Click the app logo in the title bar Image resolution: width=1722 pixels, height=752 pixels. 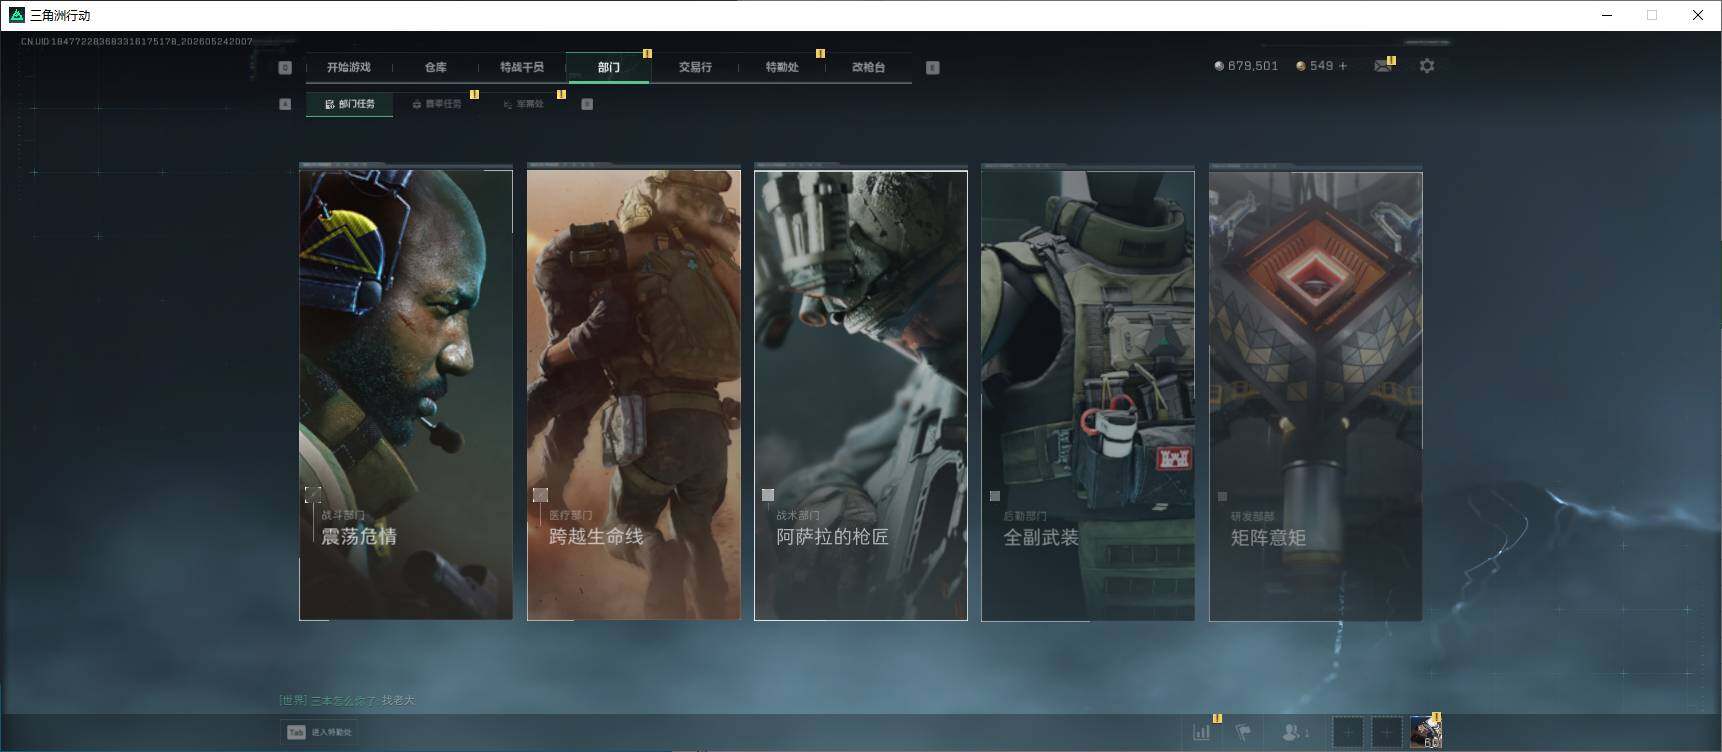[16, 15]
